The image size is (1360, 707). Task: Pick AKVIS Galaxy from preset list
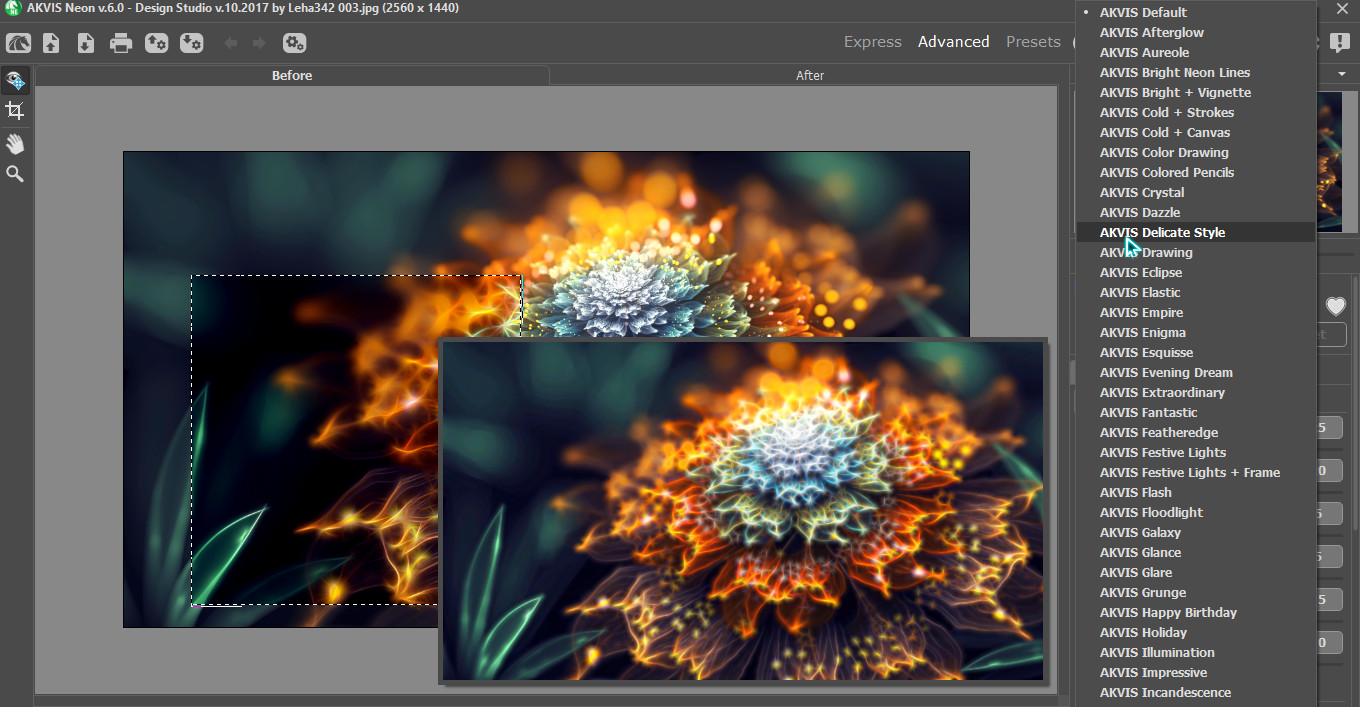tap(1140, 532)
